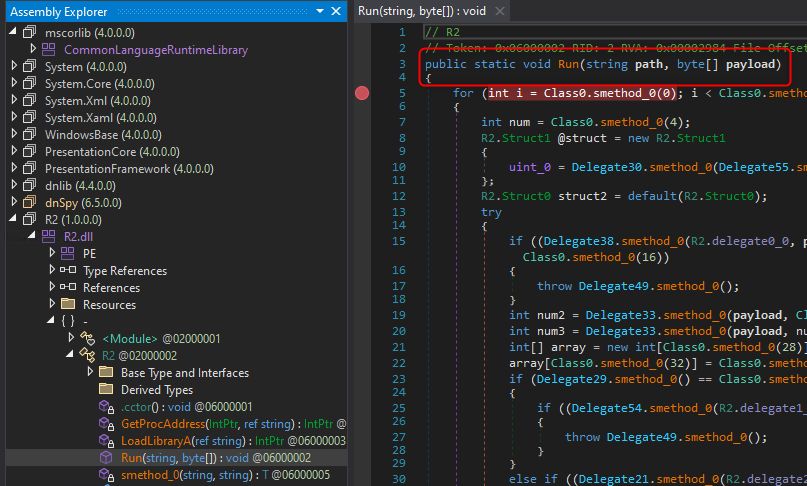The image size is (807, 486).
Task: Click the System.Xaml assembly icon
Action: point(29,117)
